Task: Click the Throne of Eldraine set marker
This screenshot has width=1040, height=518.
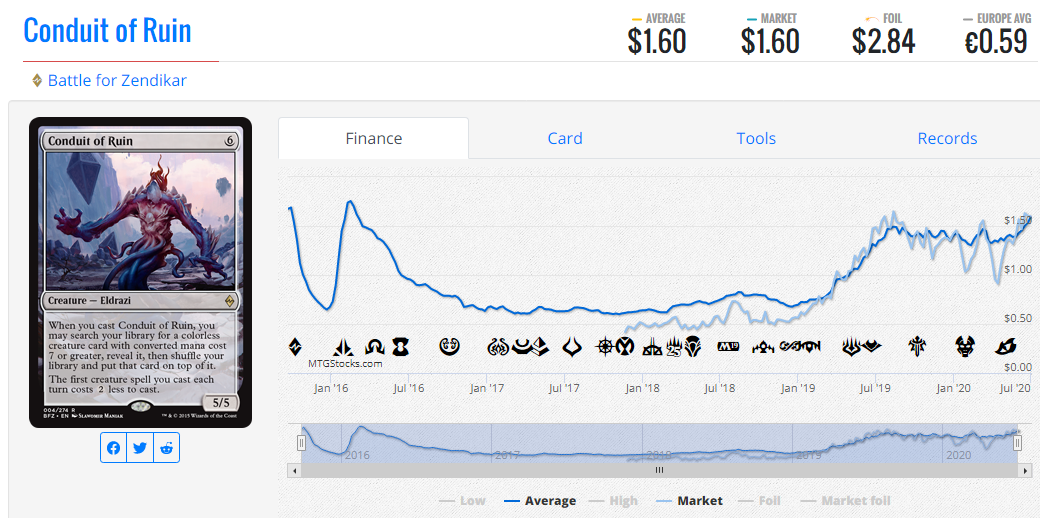Action: pos(918,346)
